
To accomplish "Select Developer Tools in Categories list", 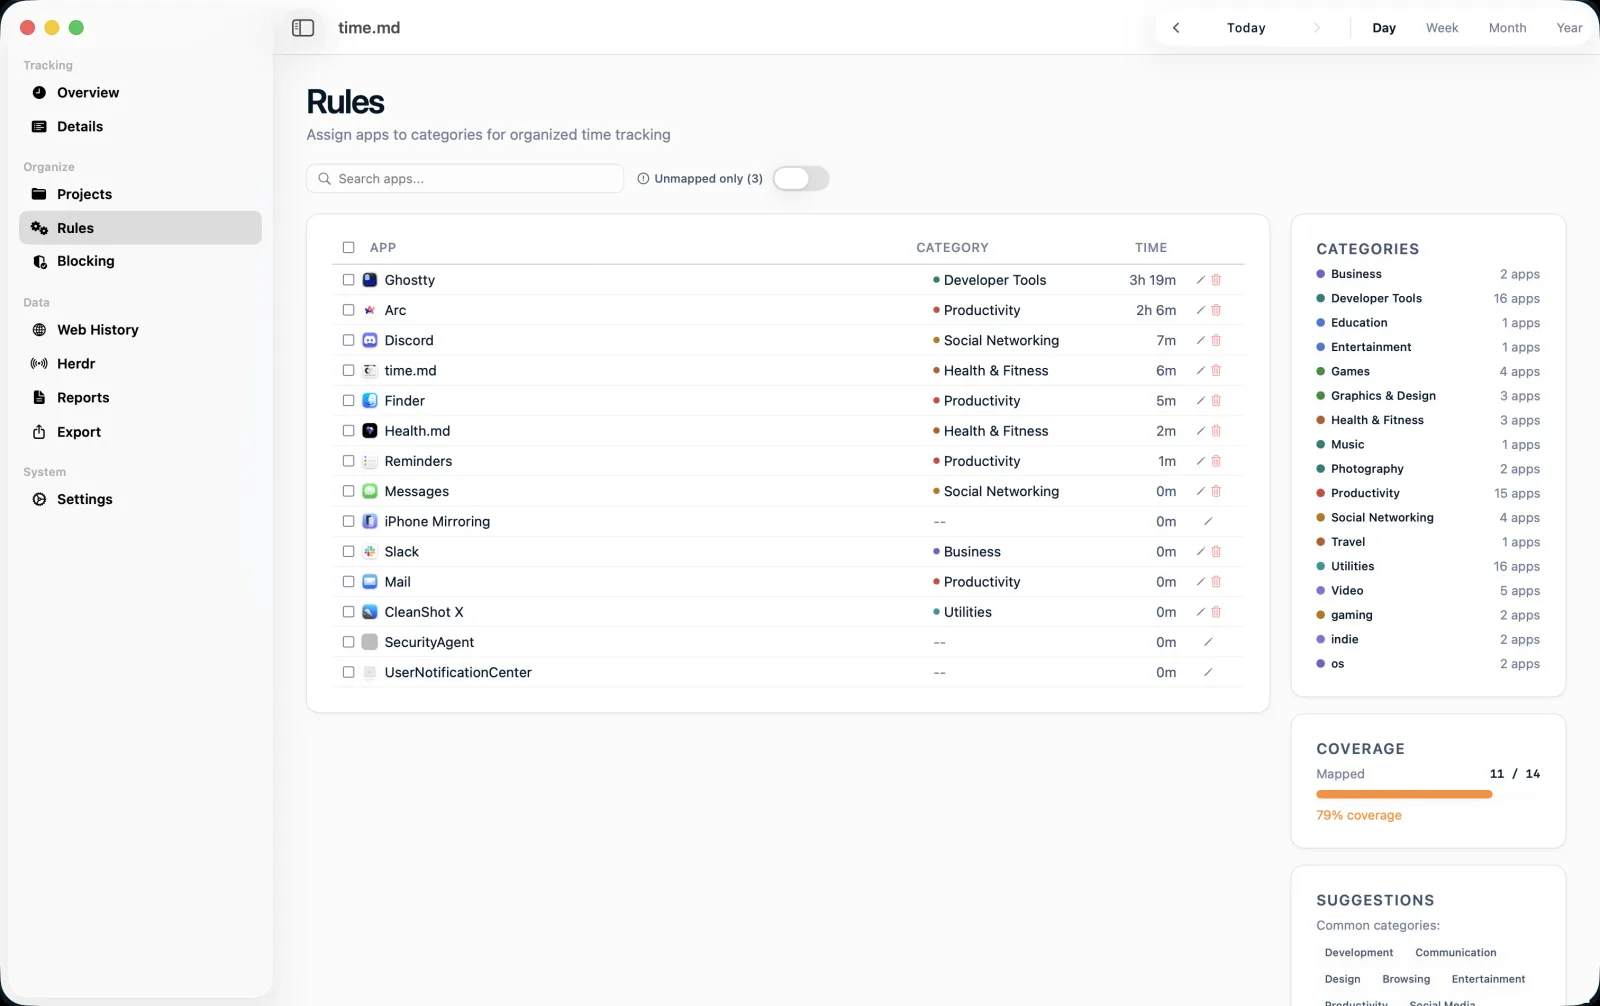I will pyautogui.click(x=1428, y=298).
